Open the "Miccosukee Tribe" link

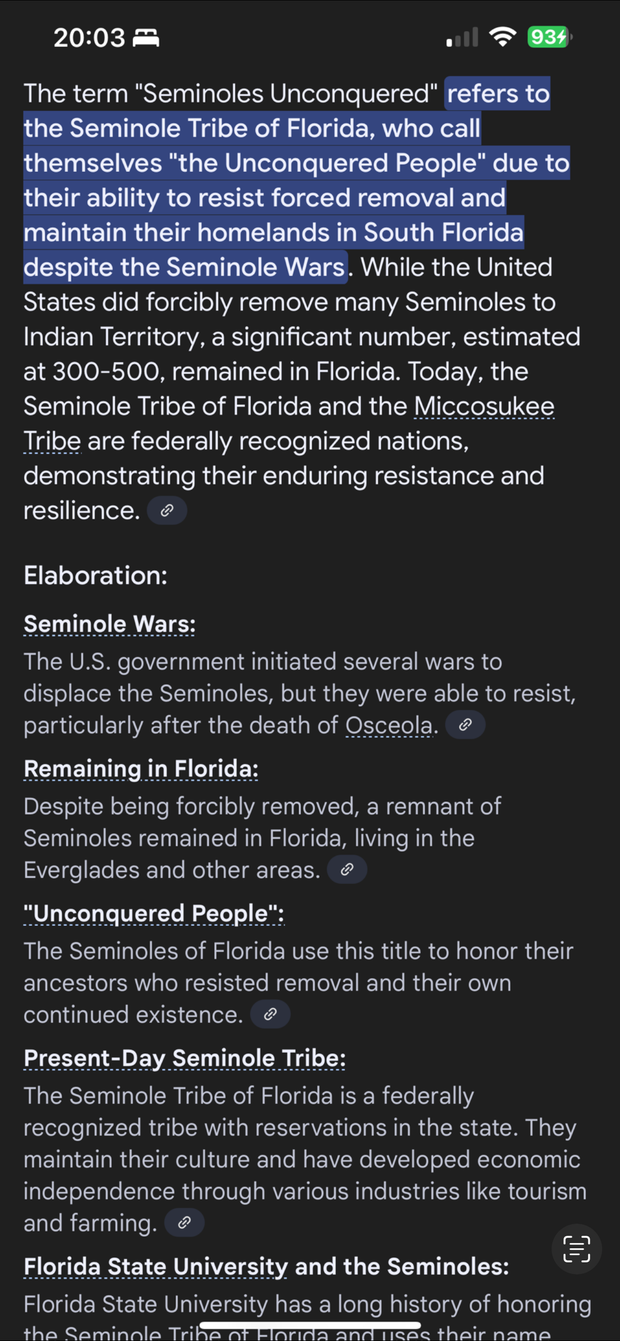click(484, 407)
